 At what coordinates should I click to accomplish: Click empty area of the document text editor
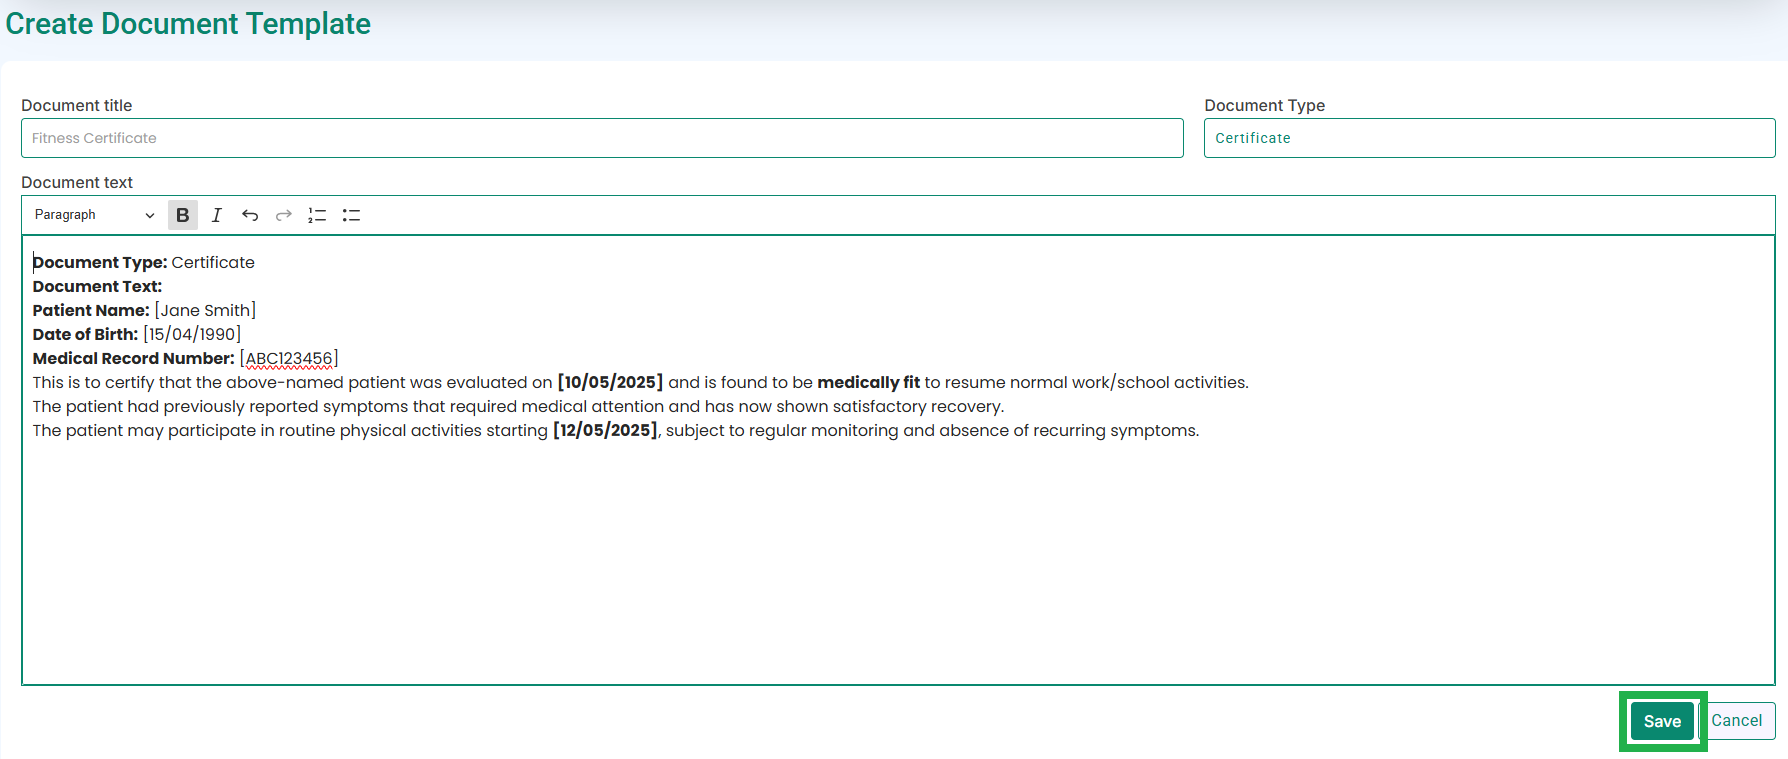pyautogui.click(x=898, y=565)
